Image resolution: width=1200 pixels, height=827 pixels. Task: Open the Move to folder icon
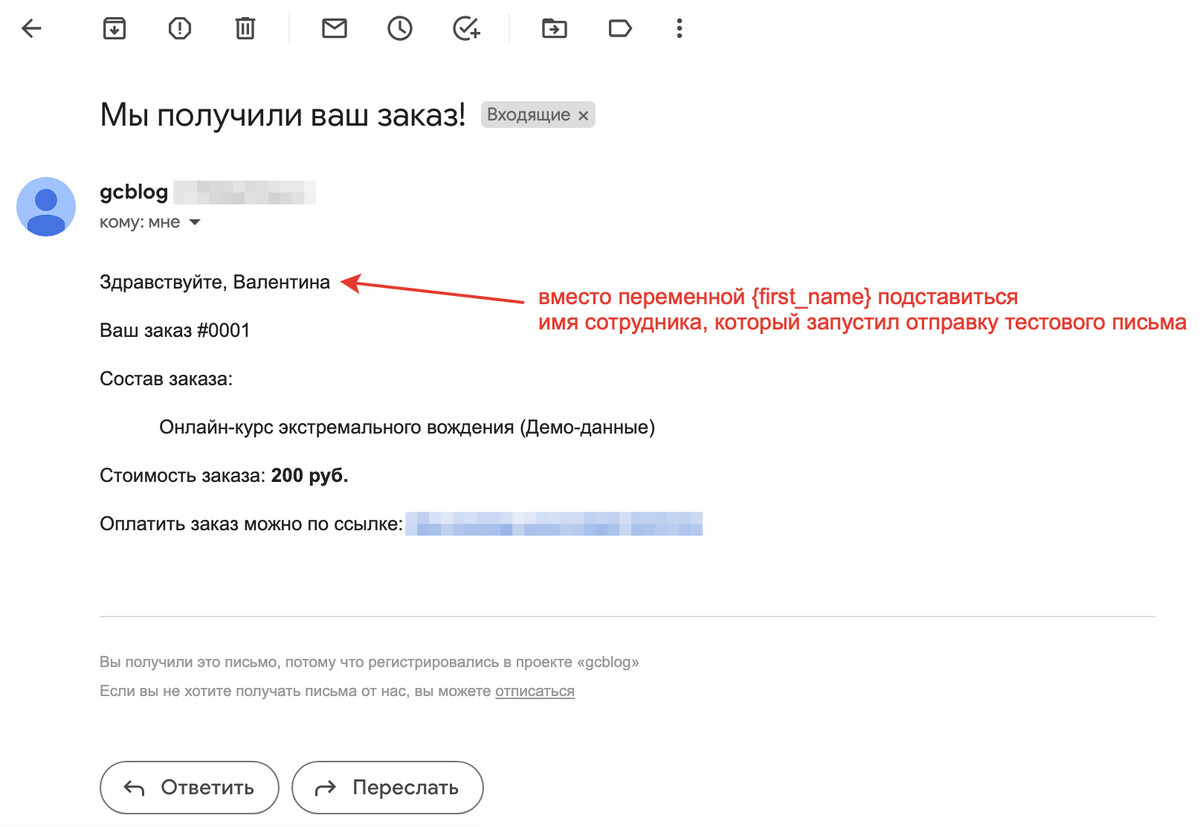tap(554, 29)
